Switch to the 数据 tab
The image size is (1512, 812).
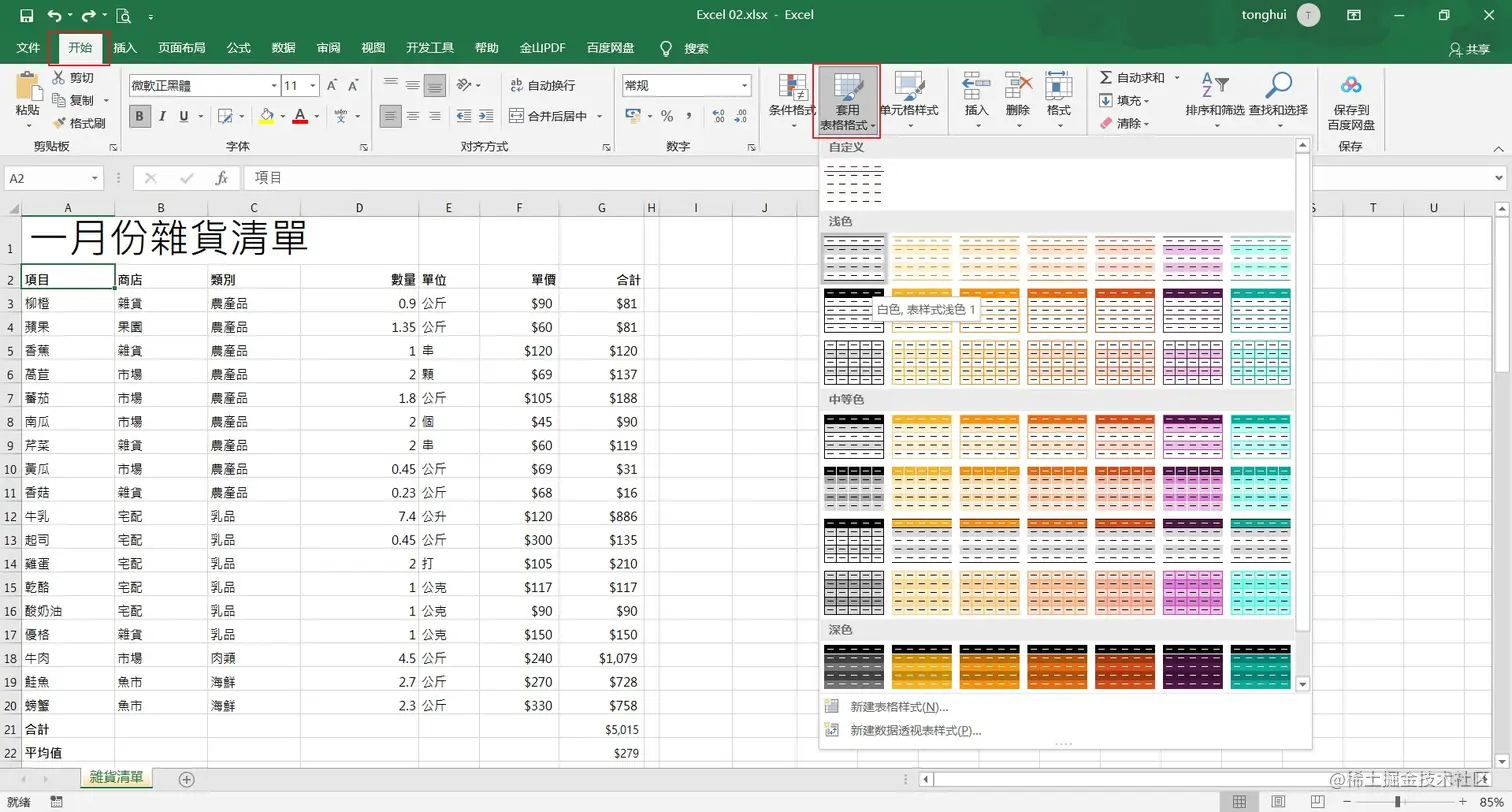(x=284, y=48)
